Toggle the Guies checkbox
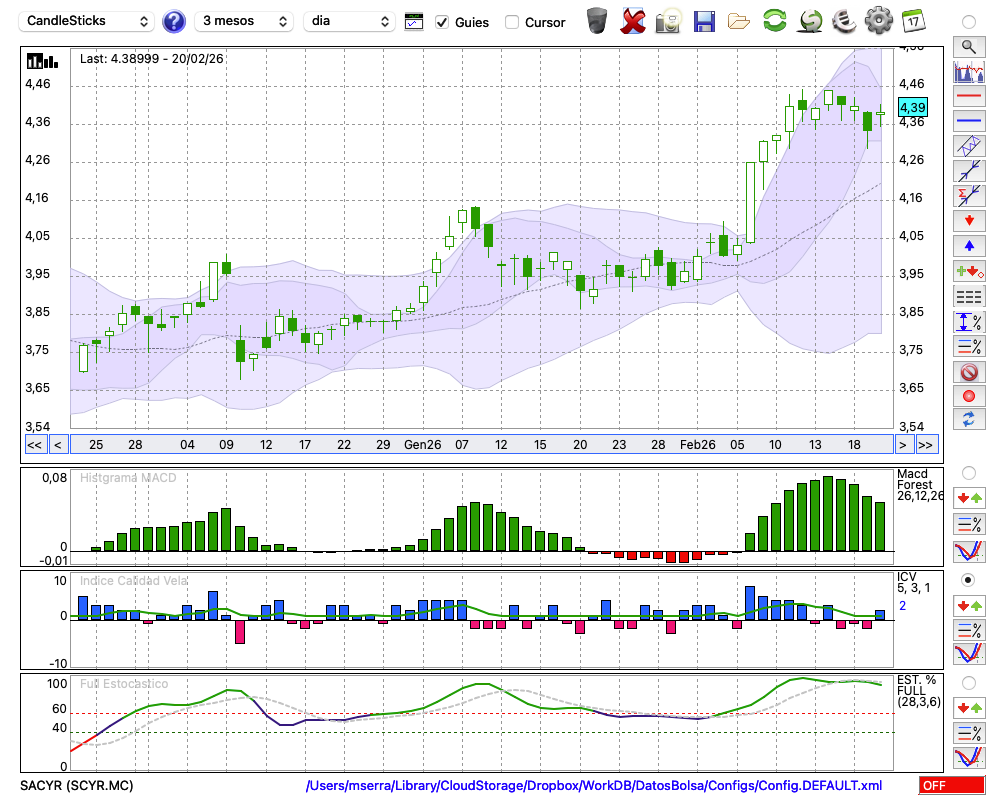Viewport: 1000px width, 800px height. (x=443, y=22)
